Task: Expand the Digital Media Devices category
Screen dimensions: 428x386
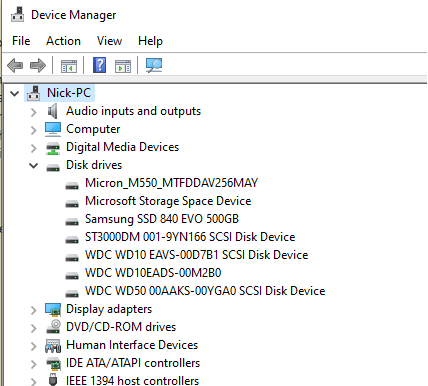Action: point(33,148)
